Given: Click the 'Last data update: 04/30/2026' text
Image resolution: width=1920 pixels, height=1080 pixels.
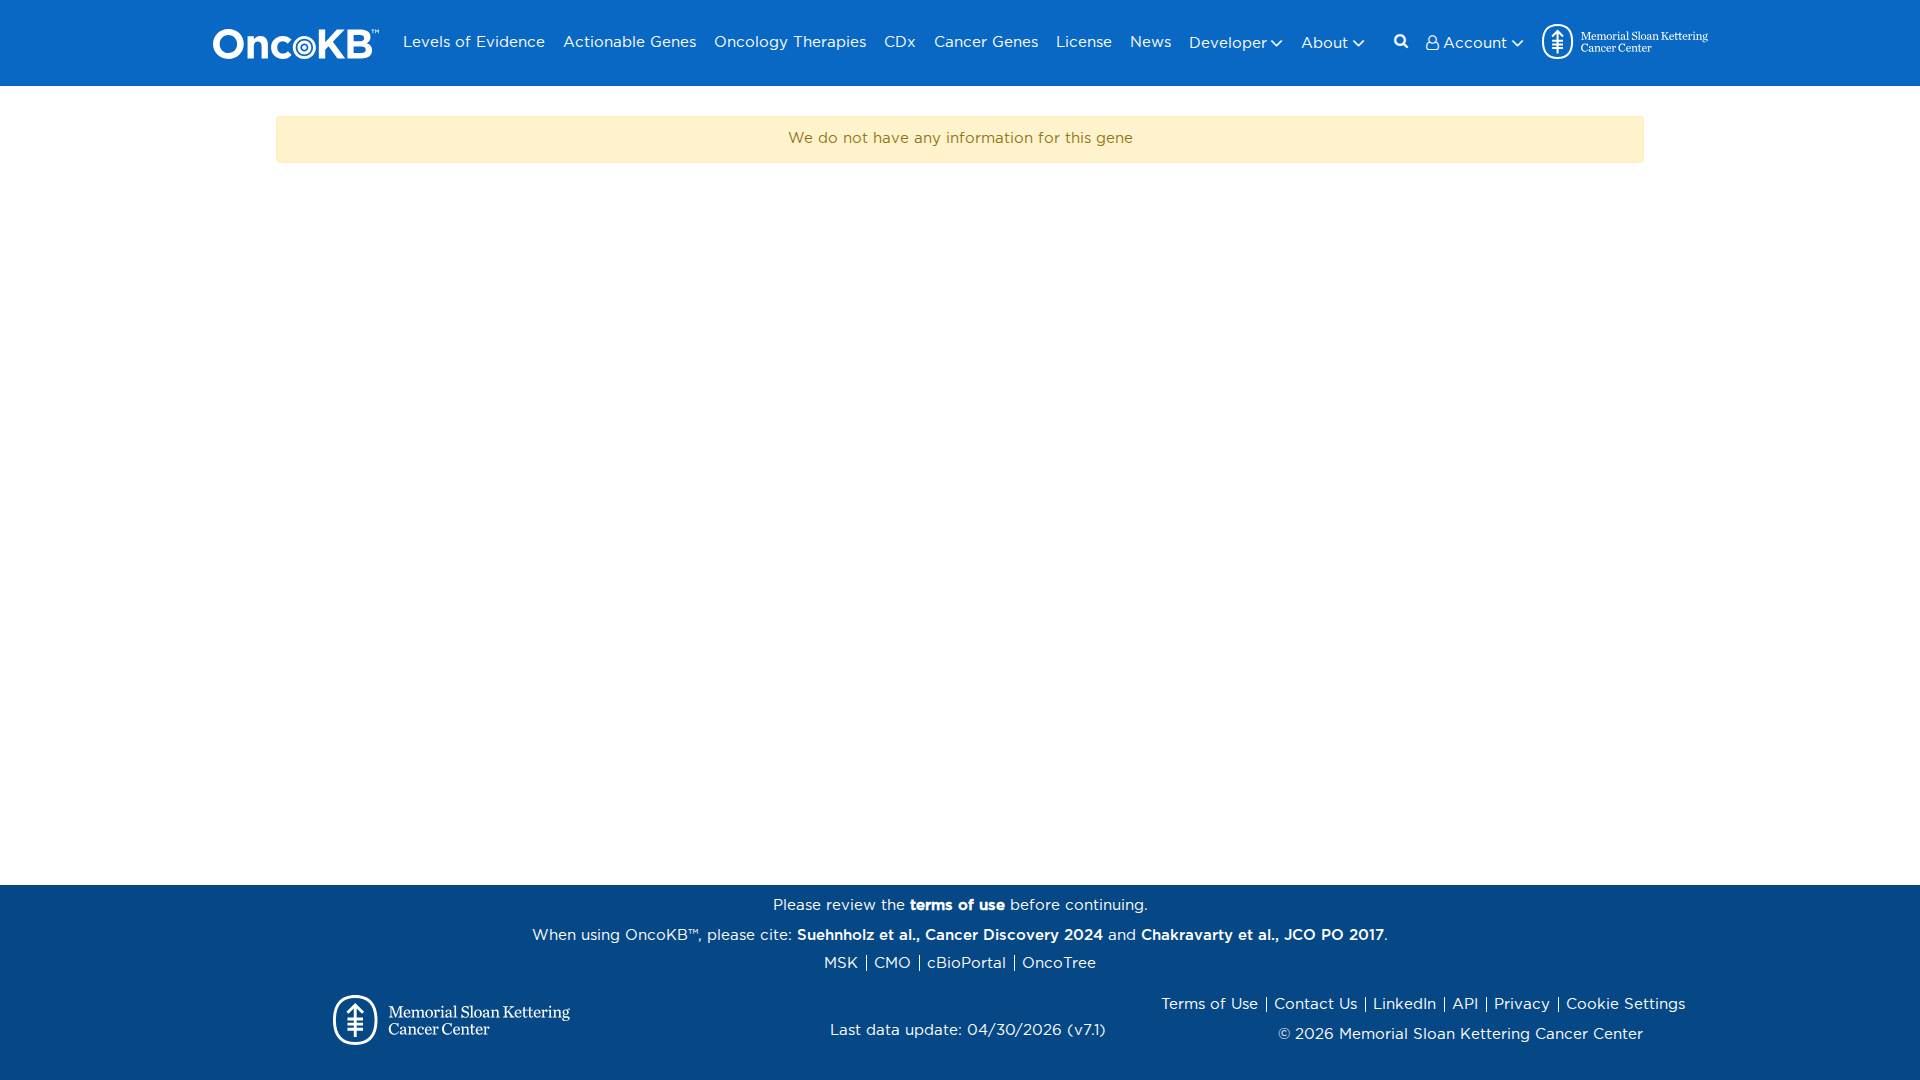Looking at the screenshot, I should [x=968, y=1030].
